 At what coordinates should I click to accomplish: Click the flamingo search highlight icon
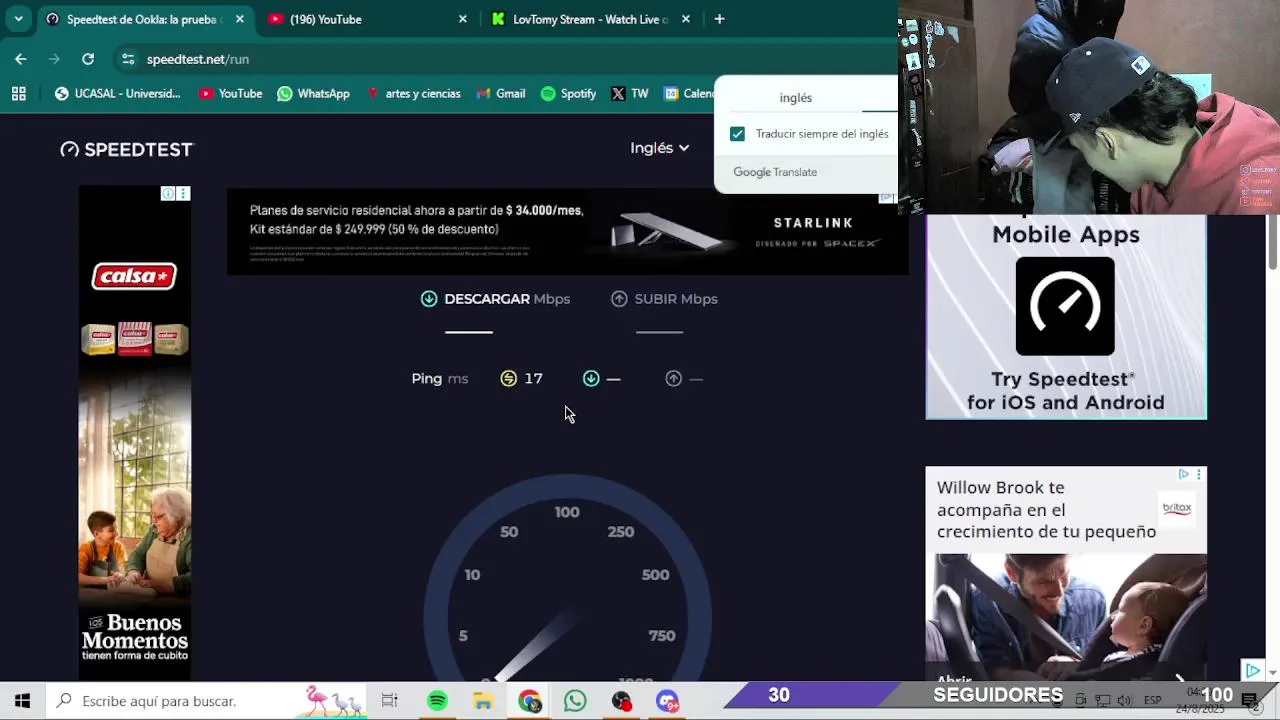pos(335,701)
